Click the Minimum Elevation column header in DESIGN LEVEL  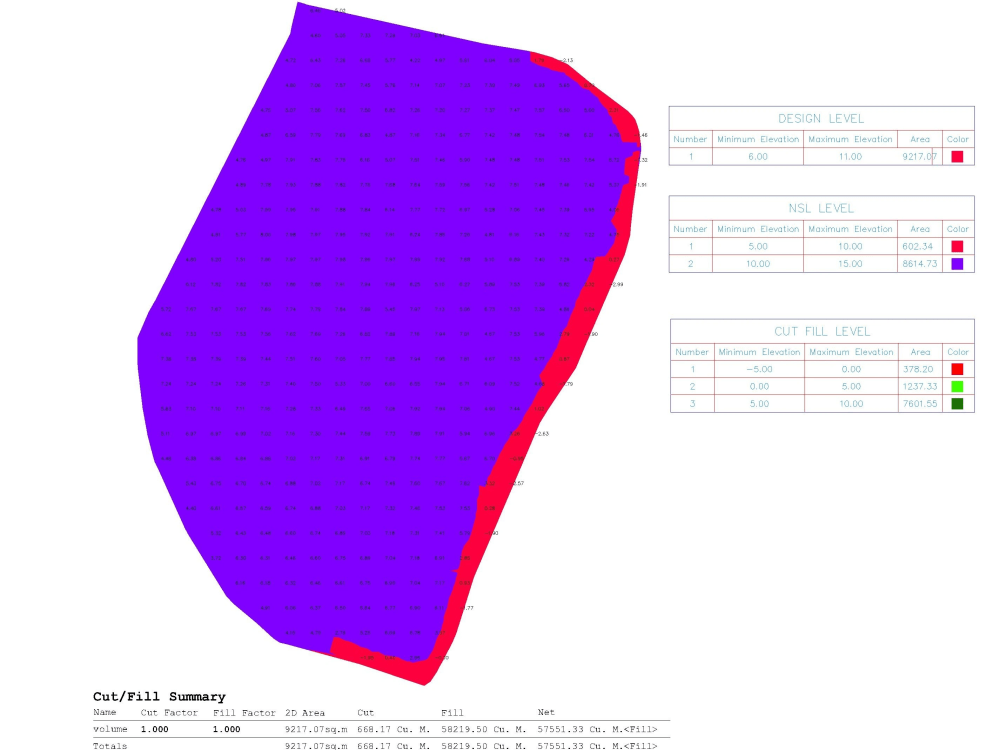[x=757, y=139]
